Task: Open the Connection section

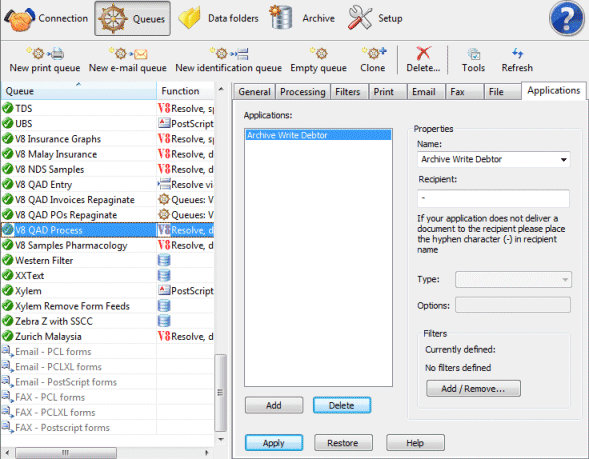Action: [46, 18]
